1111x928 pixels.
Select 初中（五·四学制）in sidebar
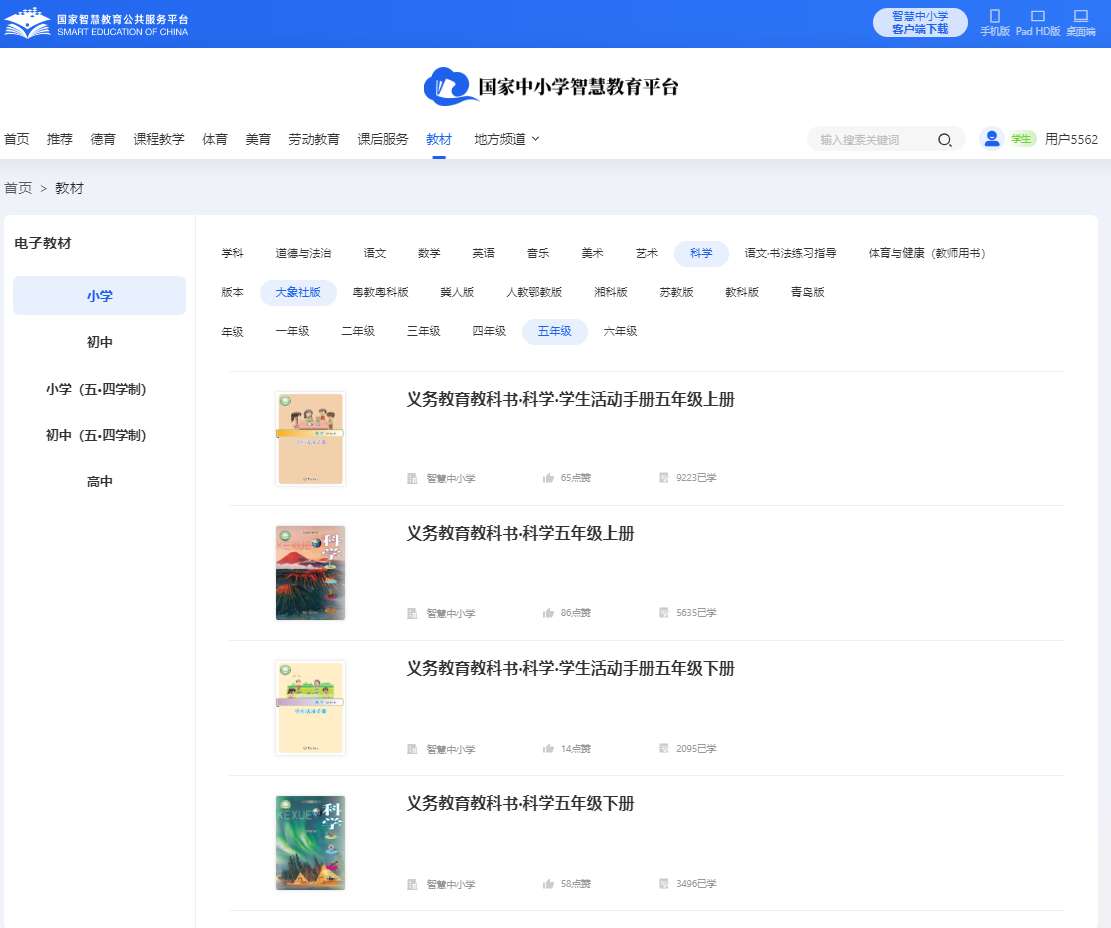pyautogui.click(x=99, y=435)
